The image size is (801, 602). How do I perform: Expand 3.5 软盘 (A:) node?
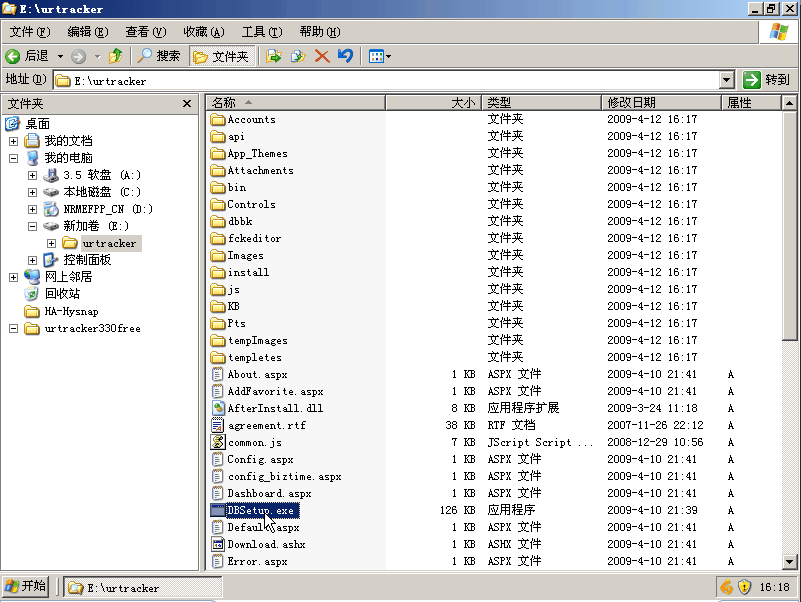(32, 175)
